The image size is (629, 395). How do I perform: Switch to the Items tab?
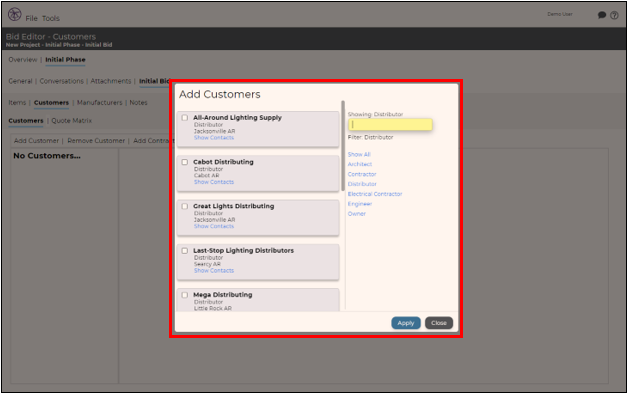pyautogui.click(x=17, y=103)
